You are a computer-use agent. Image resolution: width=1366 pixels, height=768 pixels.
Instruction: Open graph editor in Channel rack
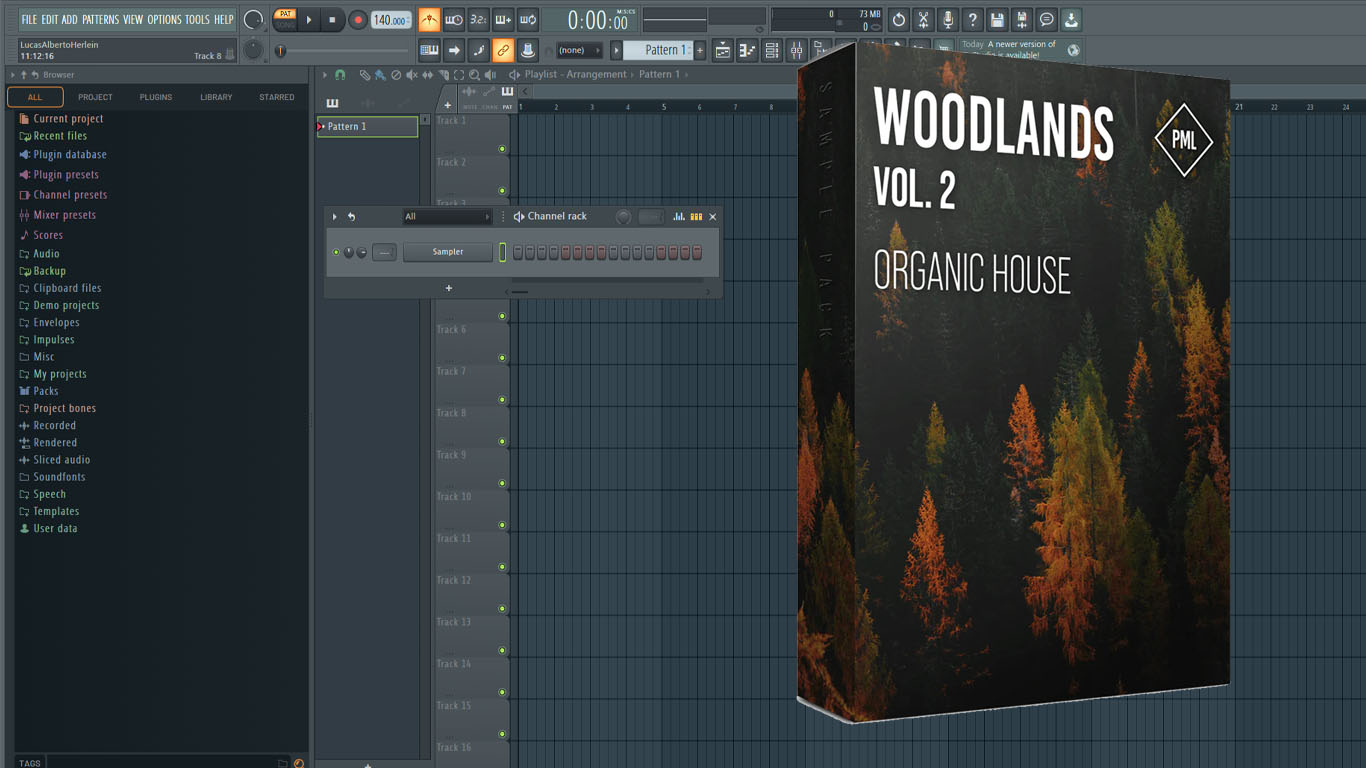pyautogui.click(x=679, y=216)
